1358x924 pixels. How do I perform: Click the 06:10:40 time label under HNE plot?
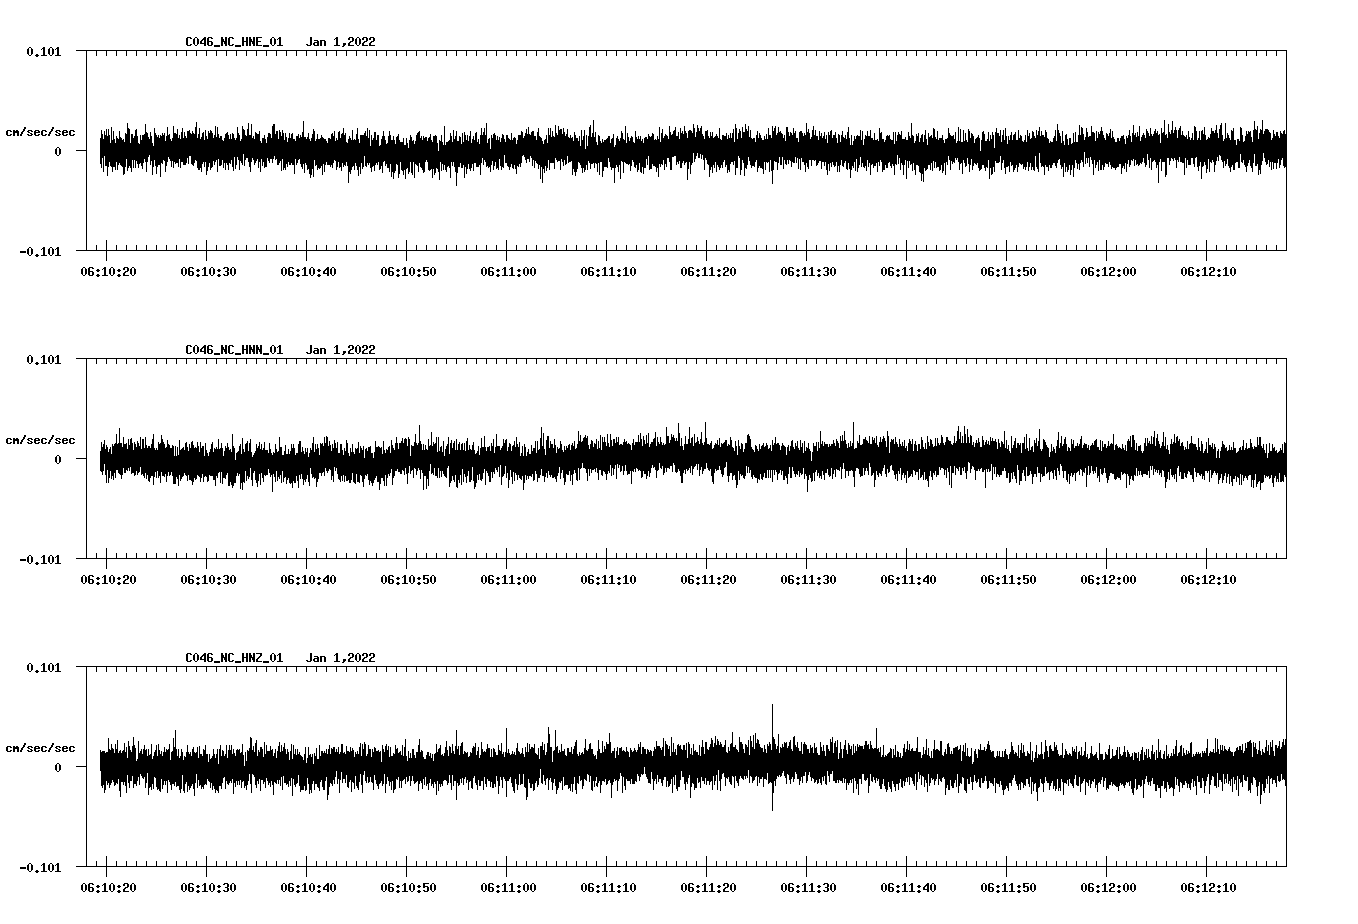tap(308, 272)
